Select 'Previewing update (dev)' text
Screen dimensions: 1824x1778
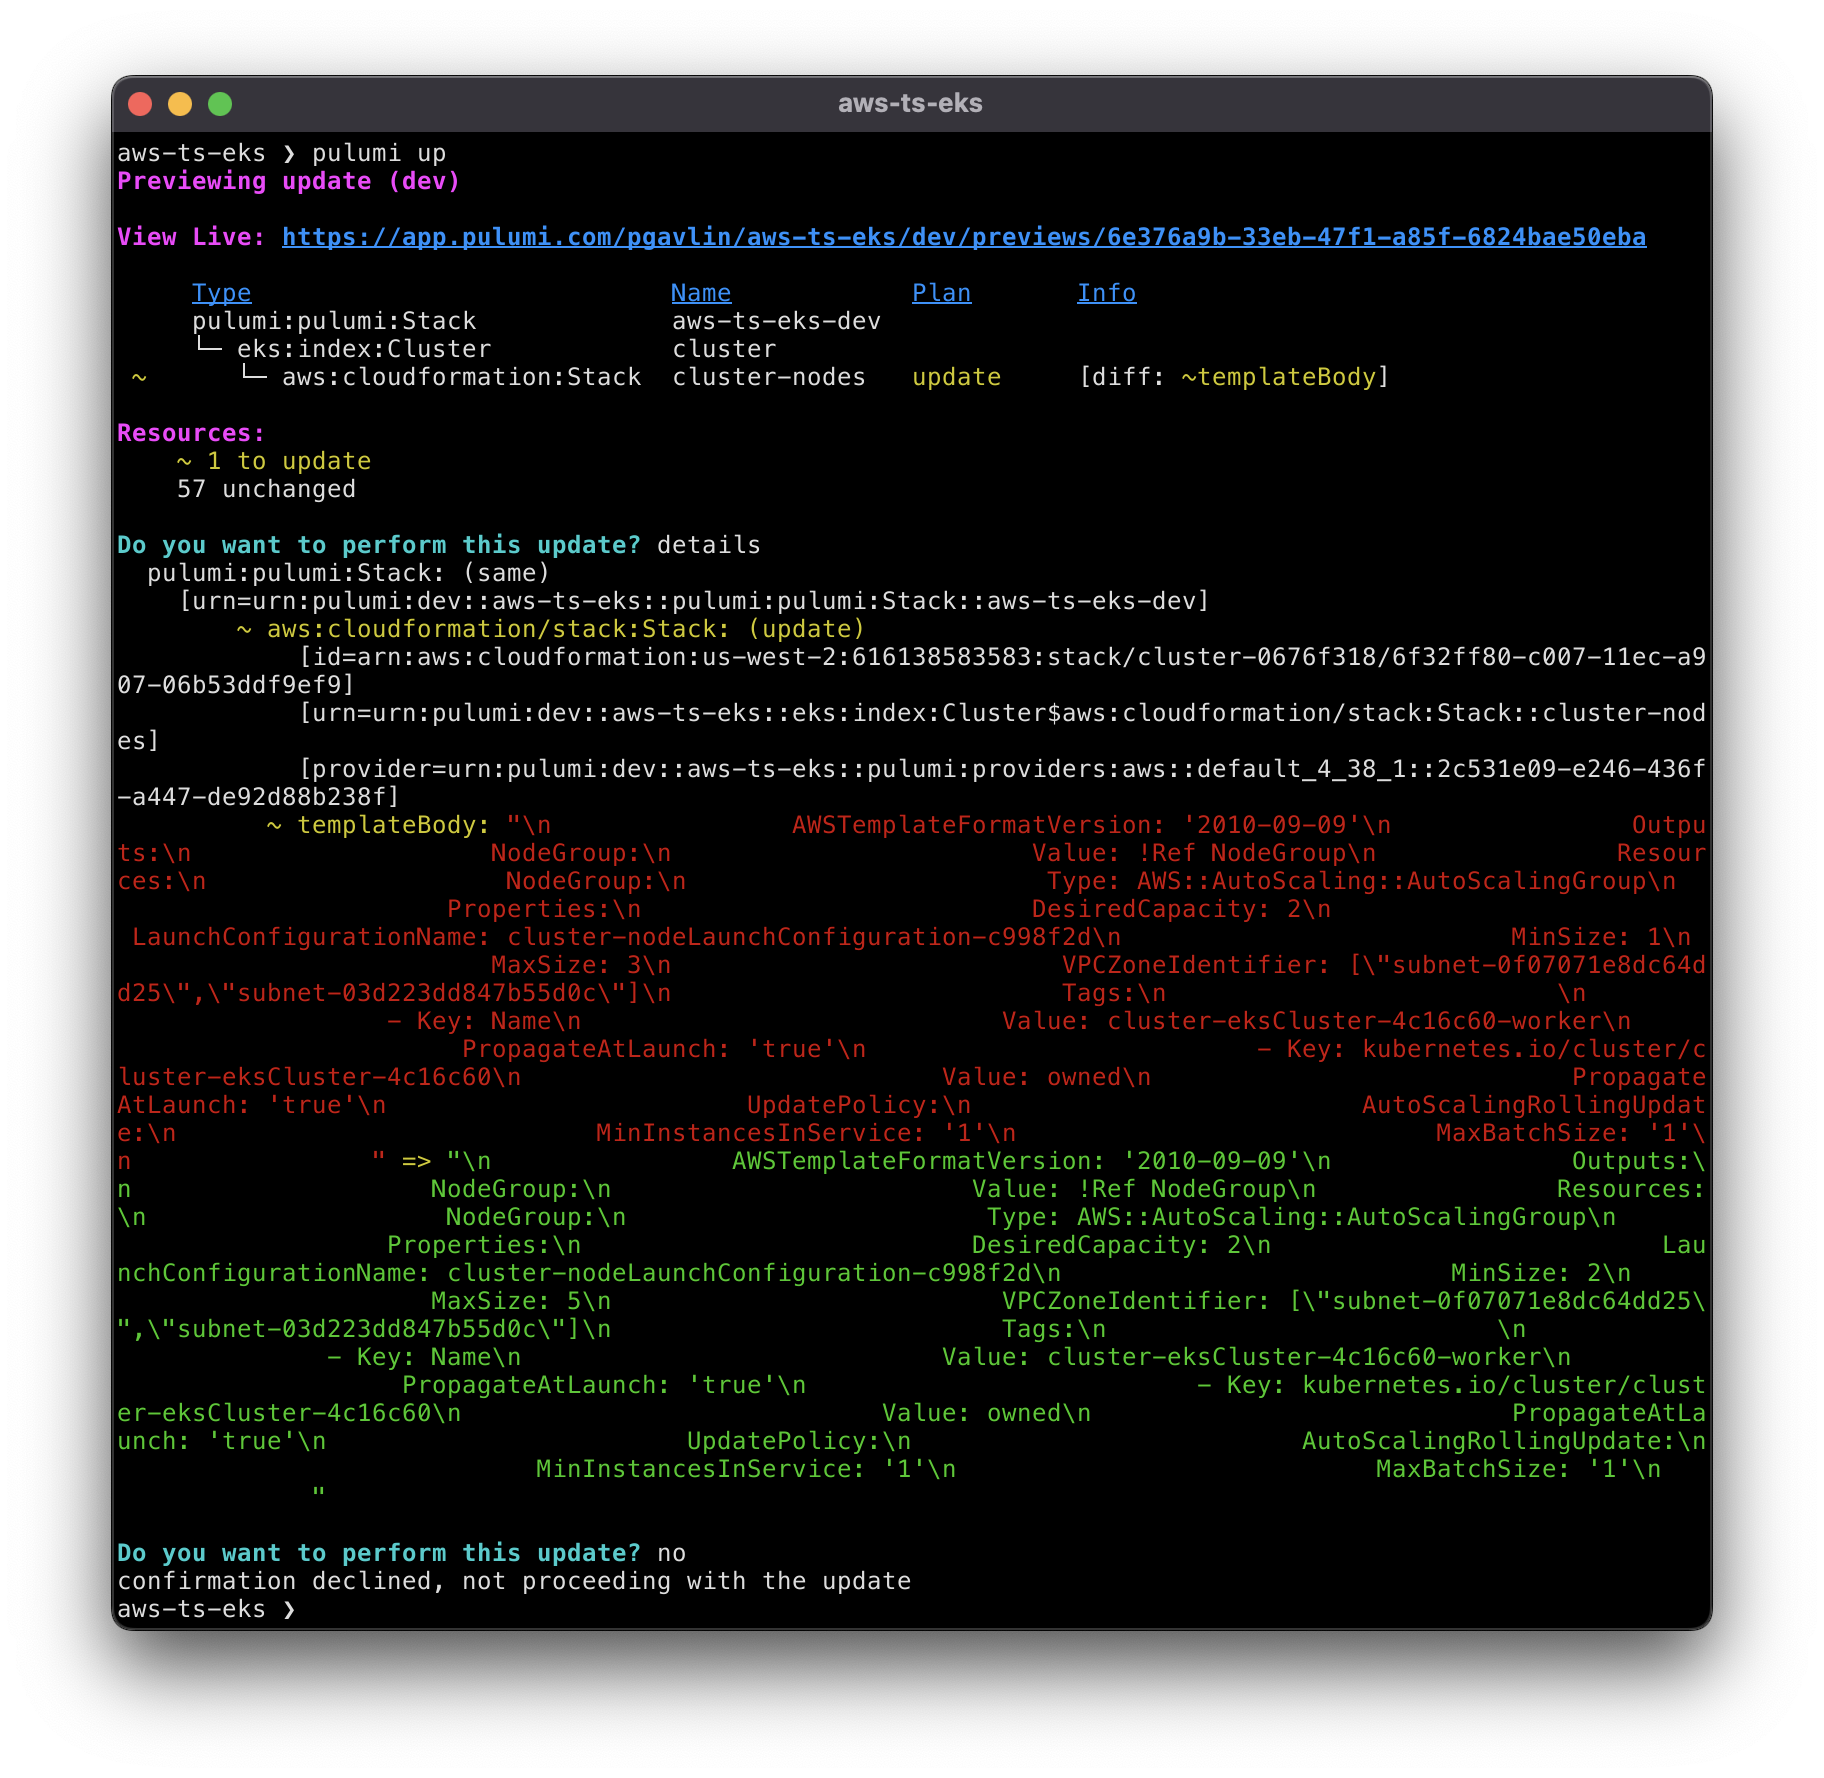289,181
